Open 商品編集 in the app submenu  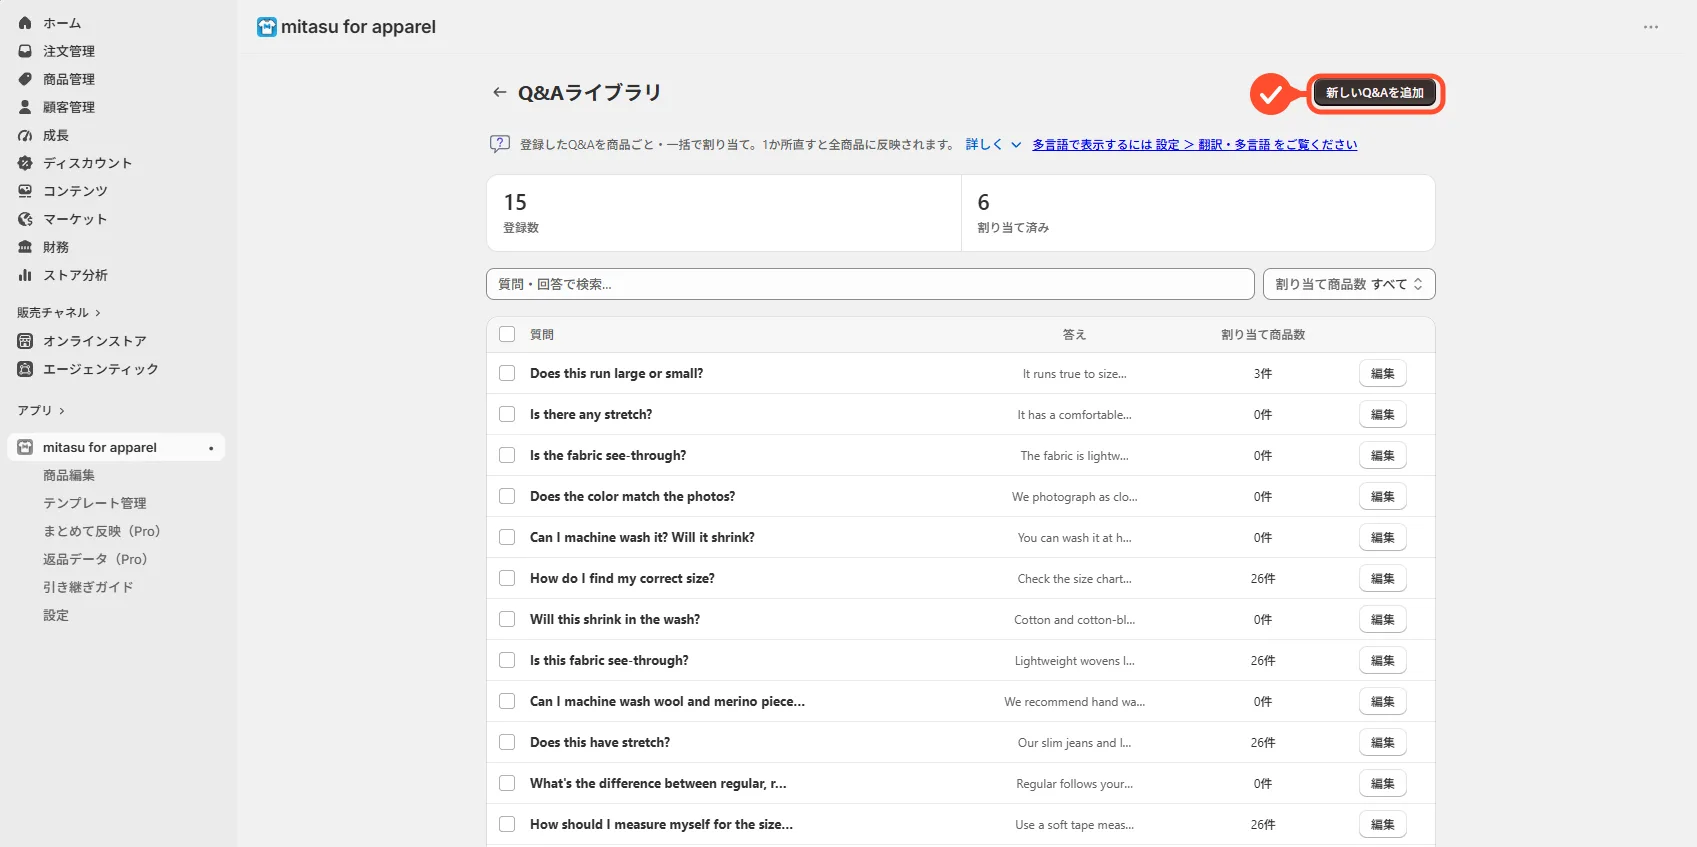(69, 475)
